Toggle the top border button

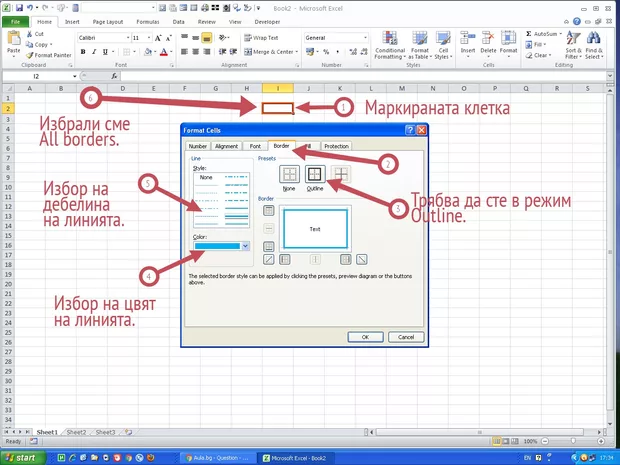coord(268,209)
